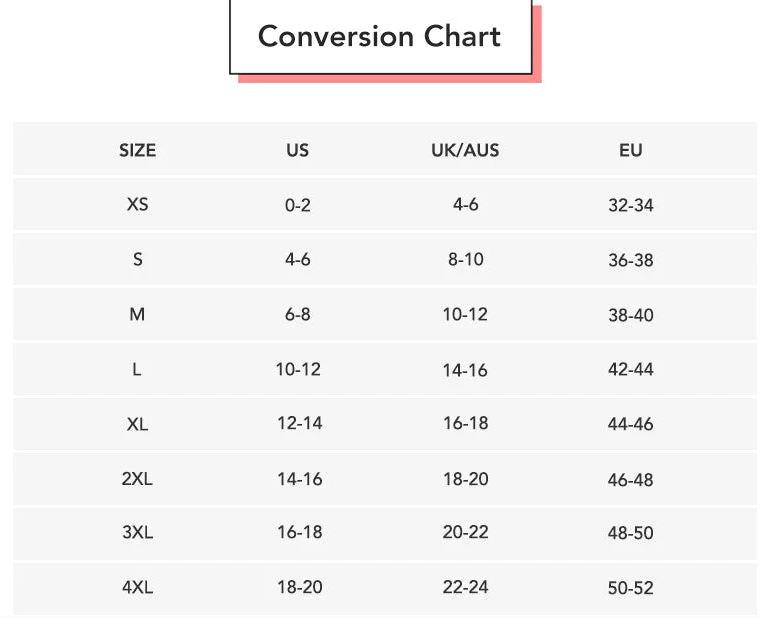The width and height of the screenshot is (761, 618).
Task: Click the EU column header
Action: point(630,151)
